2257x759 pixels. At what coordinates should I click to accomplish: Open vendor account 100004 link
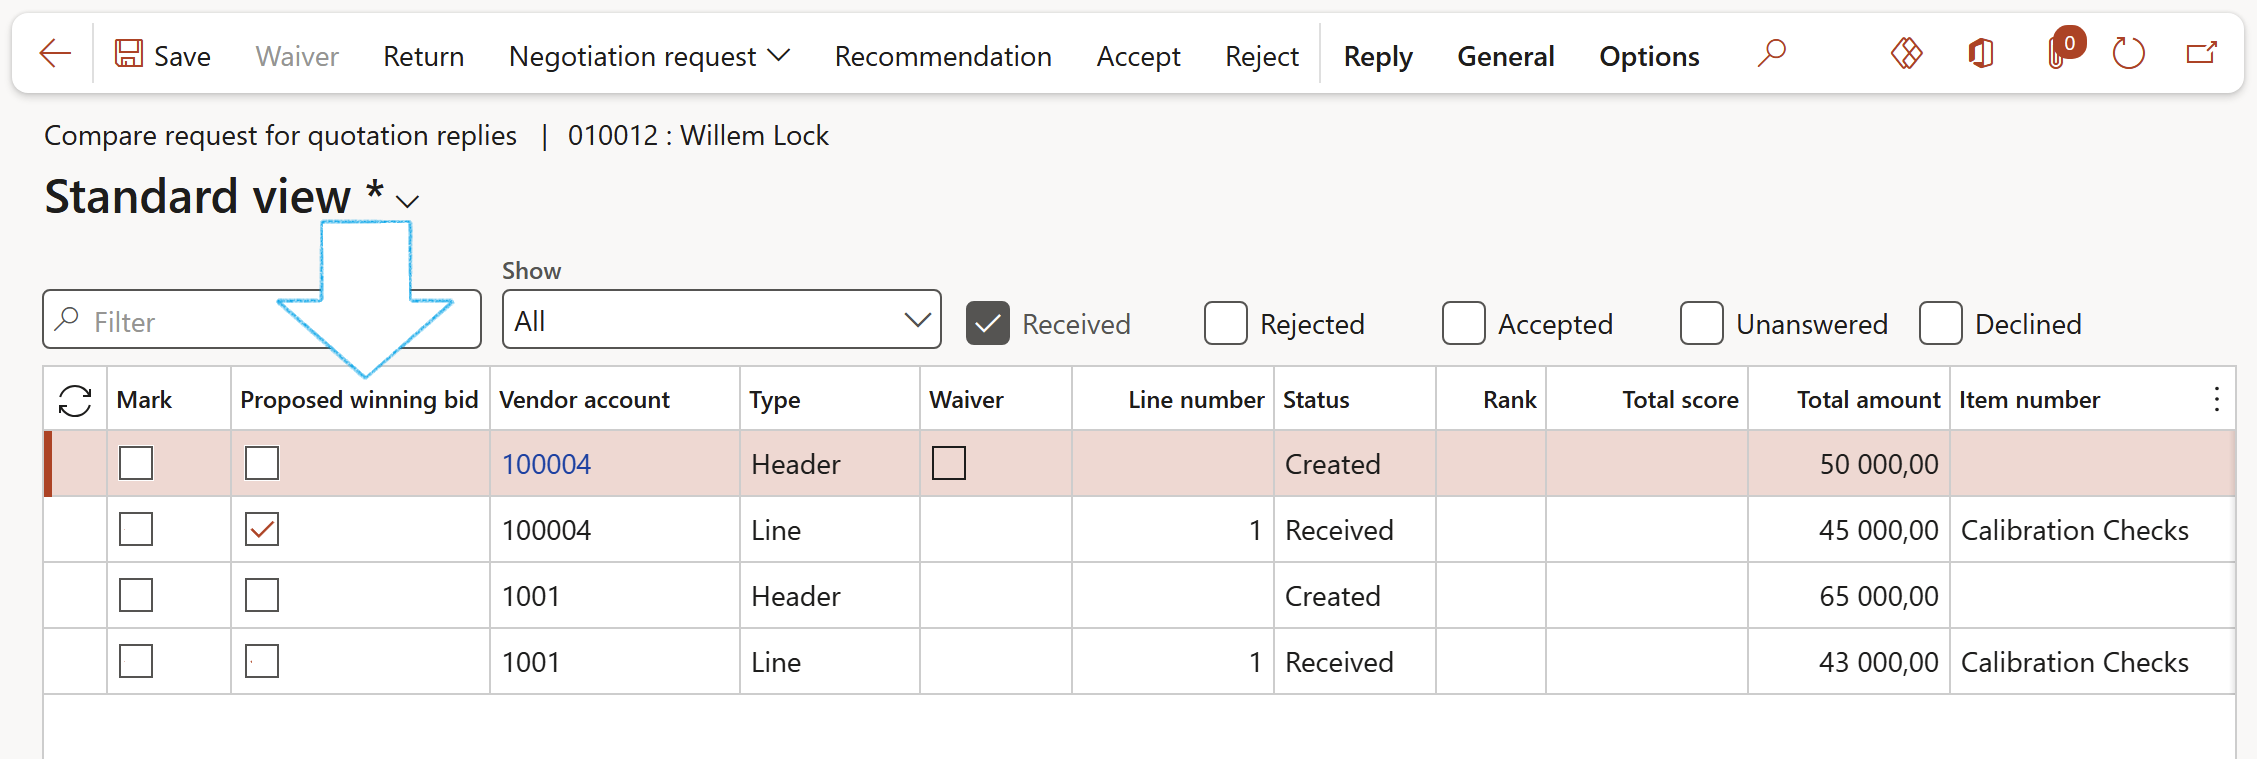[546, 464]
